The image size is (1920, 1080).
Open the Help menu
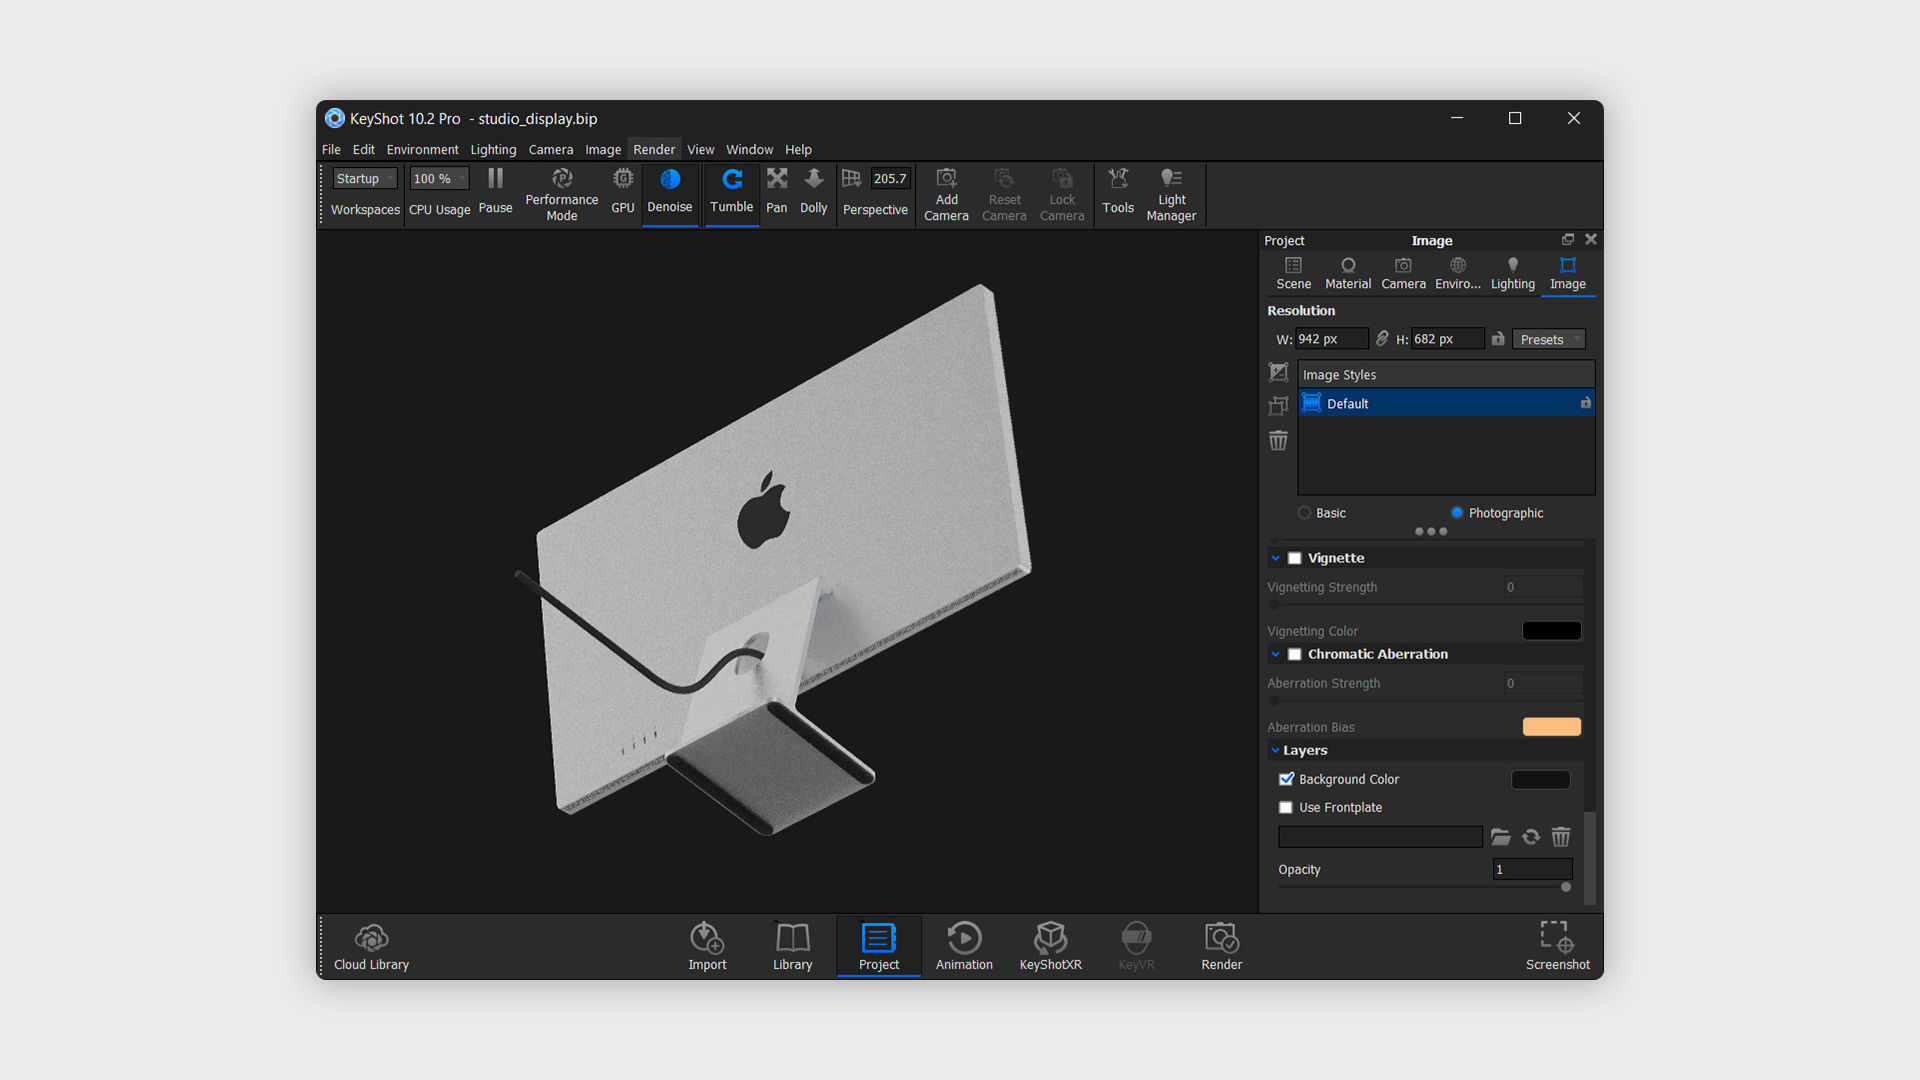coord(798,150)
